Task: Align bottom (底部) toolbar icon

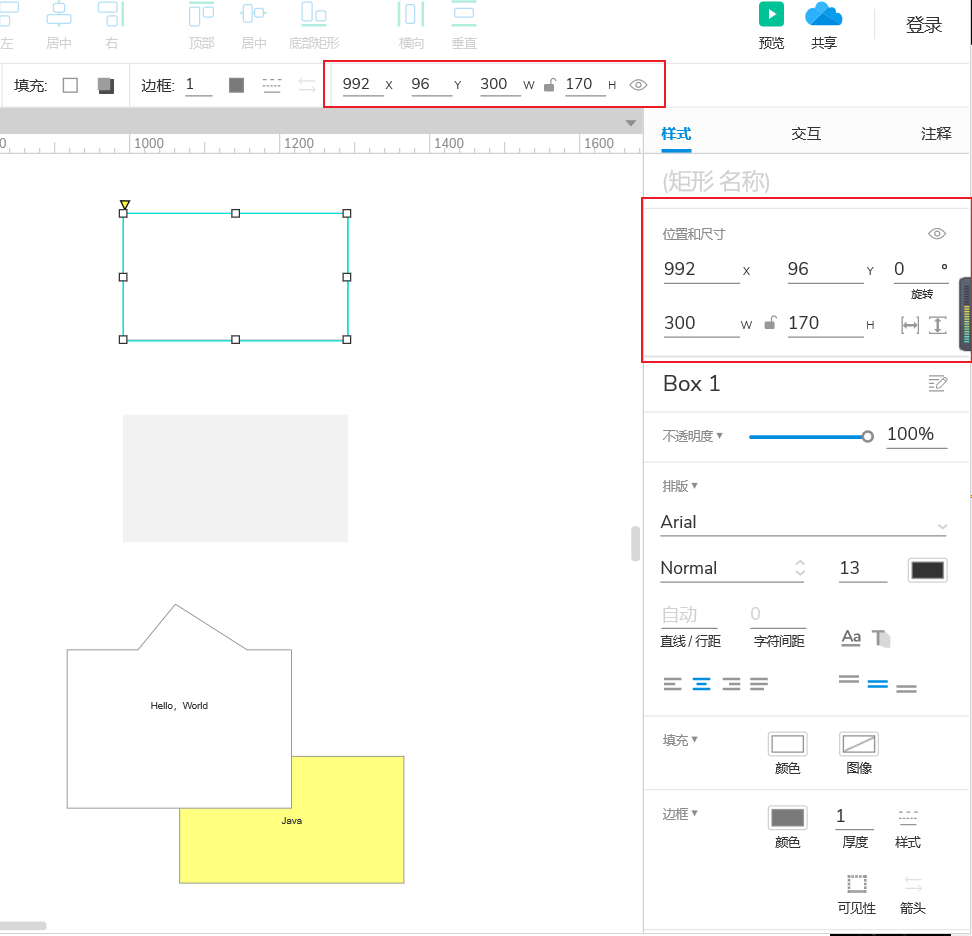Action: 314,14
